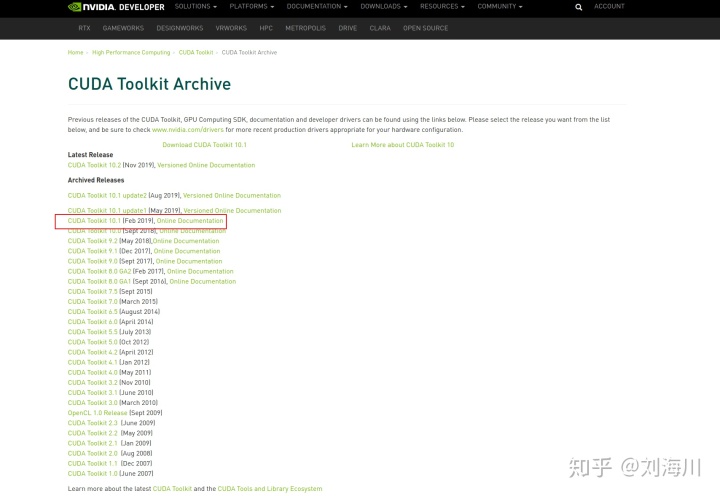Open CUDA Toolkit 3.2 link

tap(92, 383)
